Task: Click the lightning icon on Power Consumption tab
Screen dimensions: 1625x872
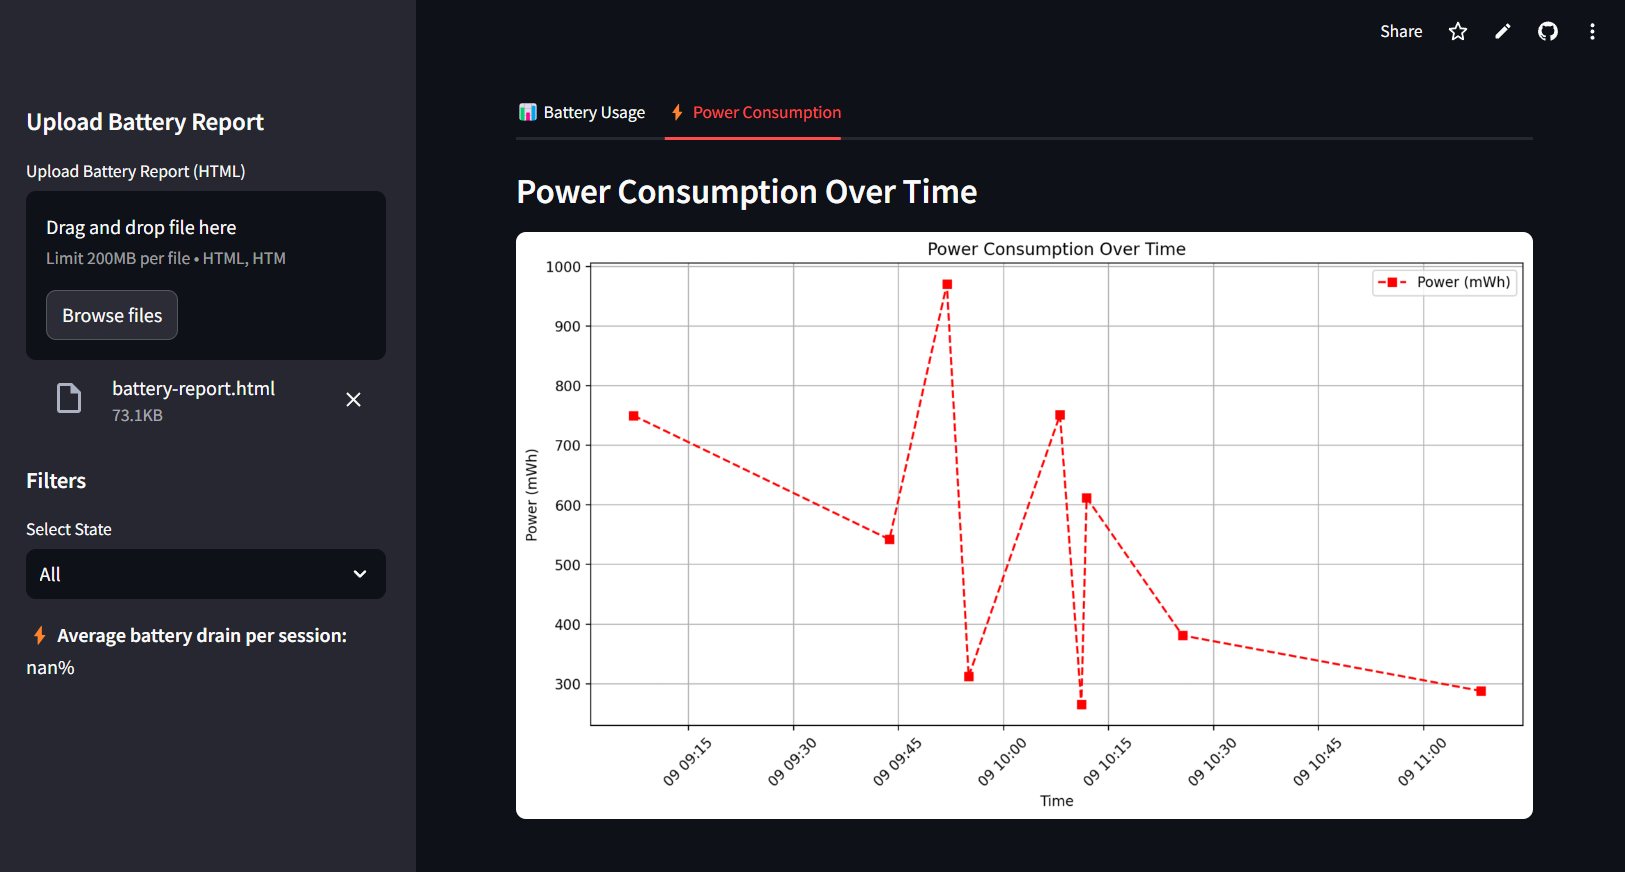Action: coord(677,112)
